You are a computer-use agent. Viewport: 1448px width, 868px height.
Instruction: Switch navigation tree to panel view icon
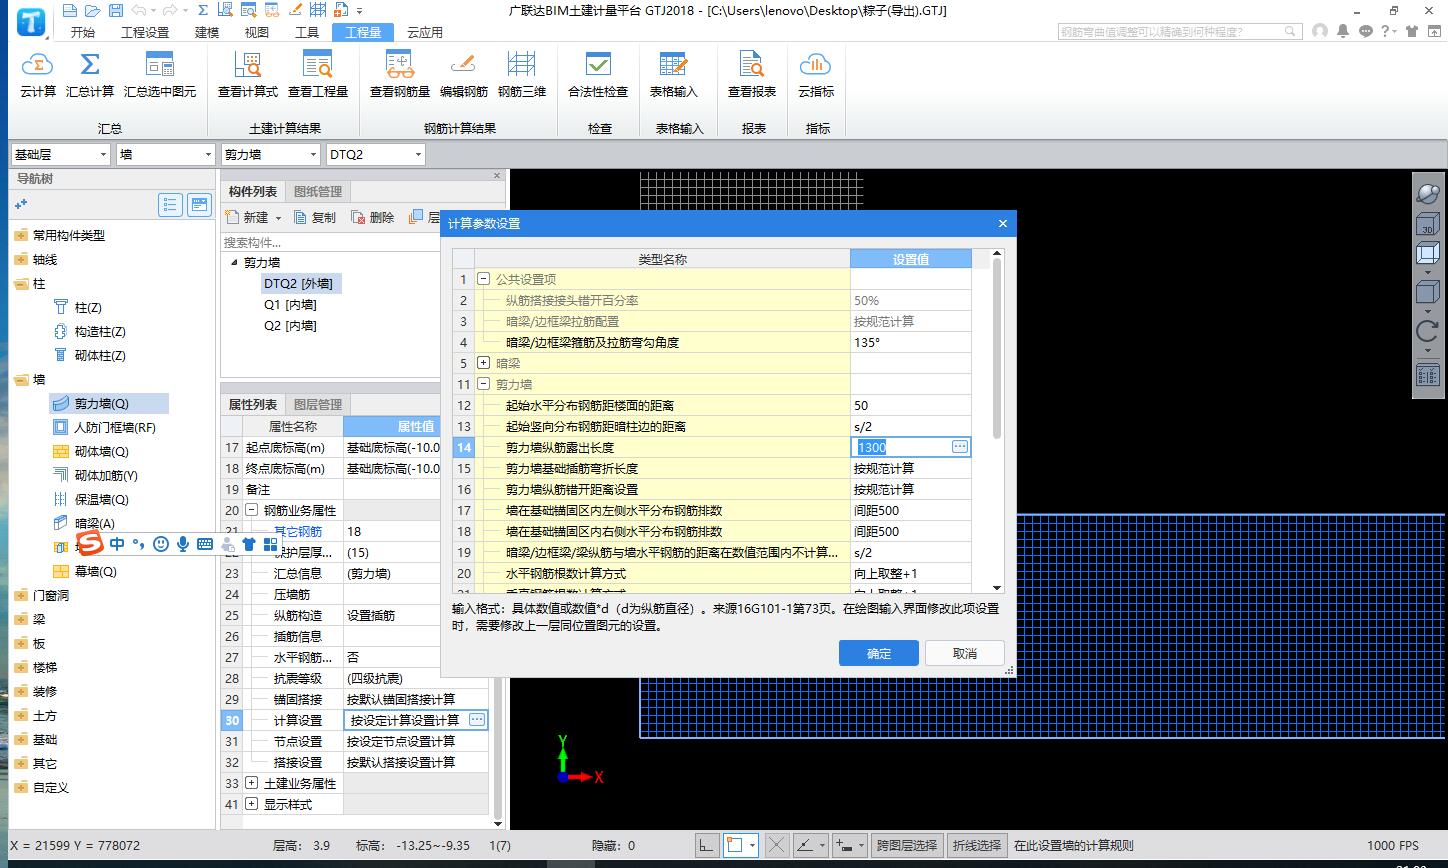click(x=200, y=204)
